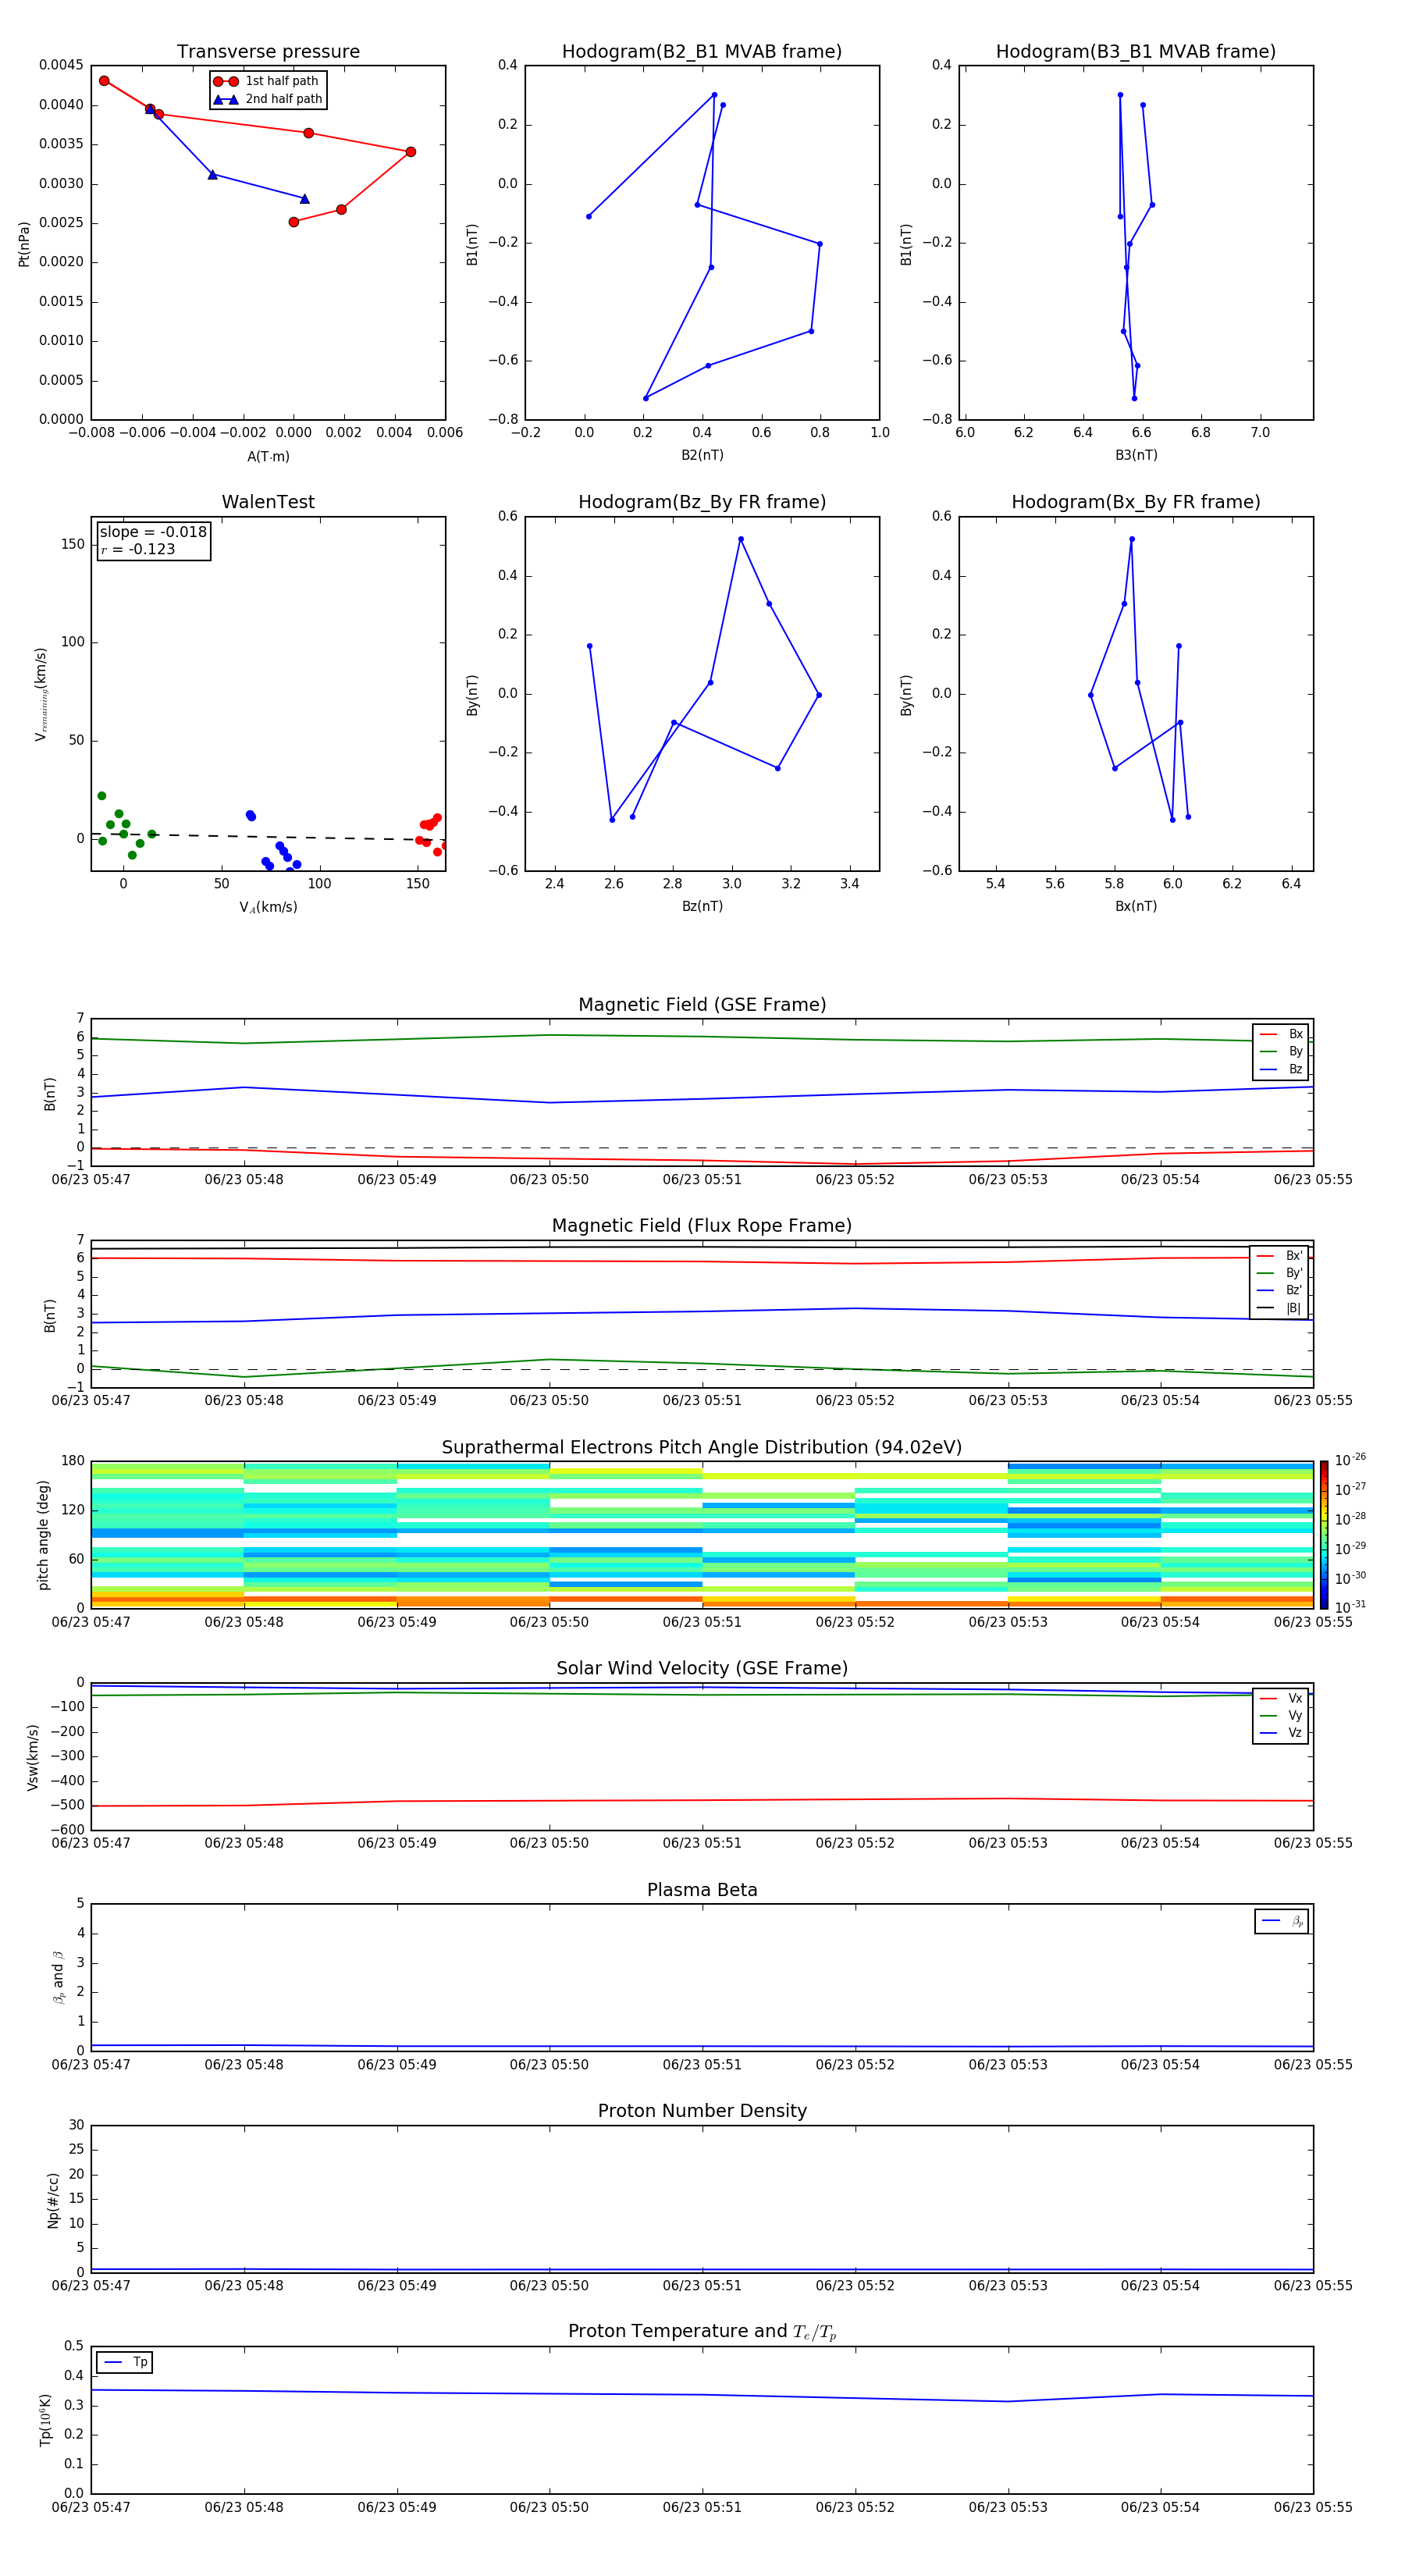Click "Bx'" legend entry in Flux Rope panel

click(1279, 1256)
